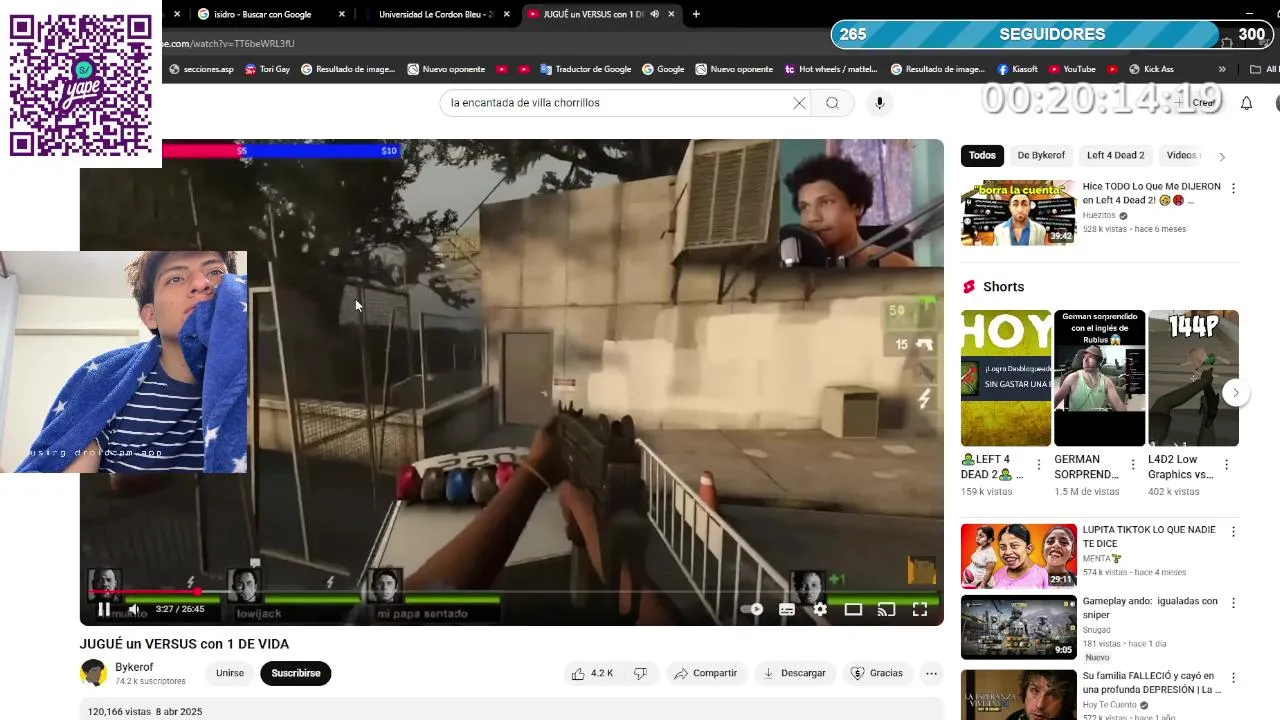Open options for 'Su familia FALLECIÓ' video
The height and width of the screenshot is (720, 1280).
[1233, 677]
